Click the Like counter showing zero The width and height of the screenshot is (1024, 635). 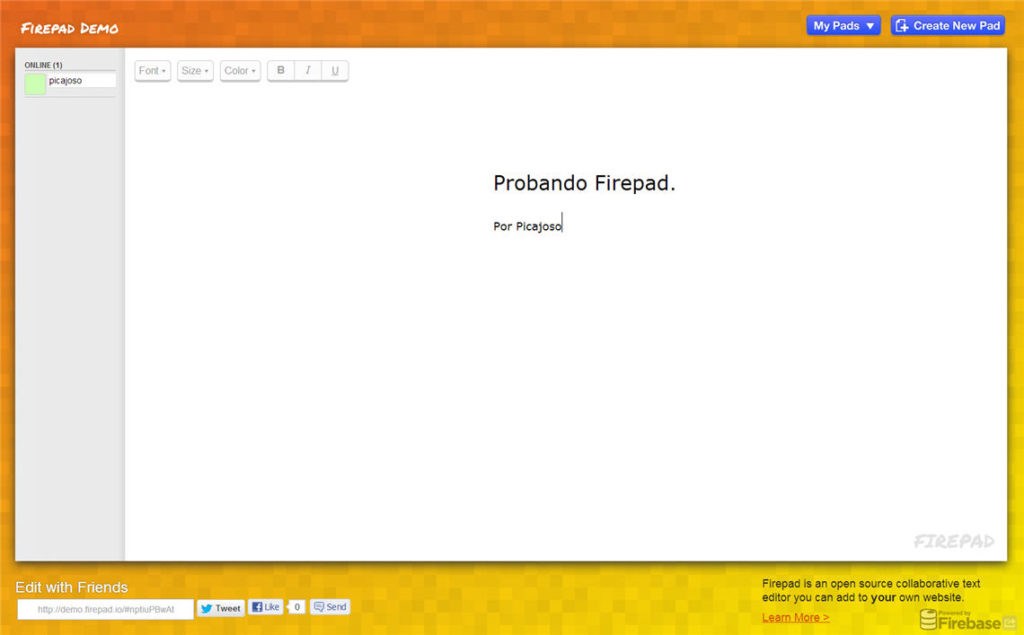click(296, 607)
